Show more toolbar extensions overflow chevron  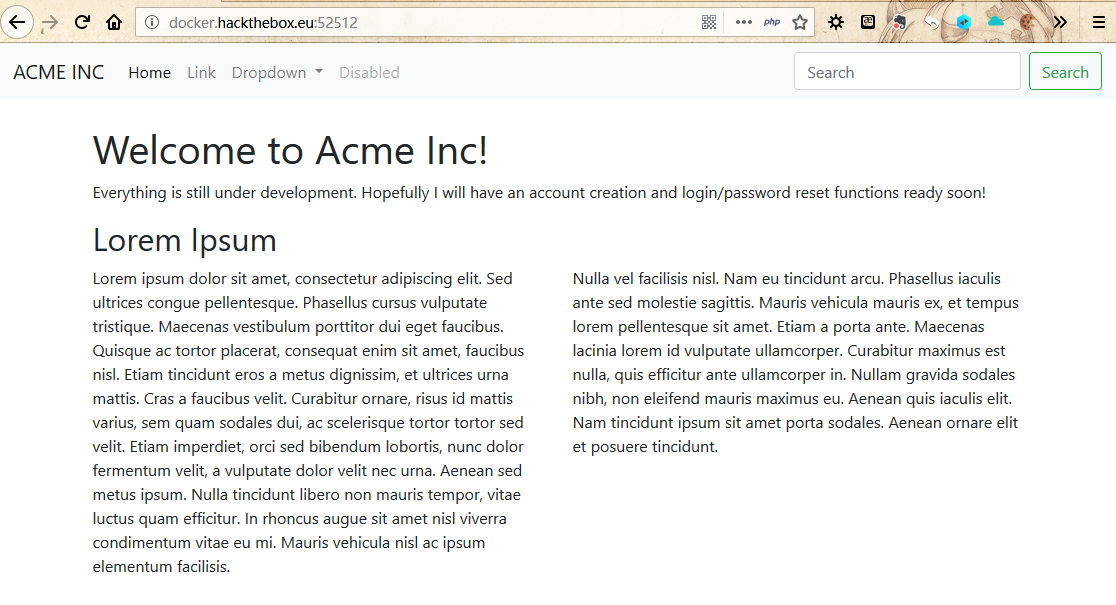click(1060, 22)
